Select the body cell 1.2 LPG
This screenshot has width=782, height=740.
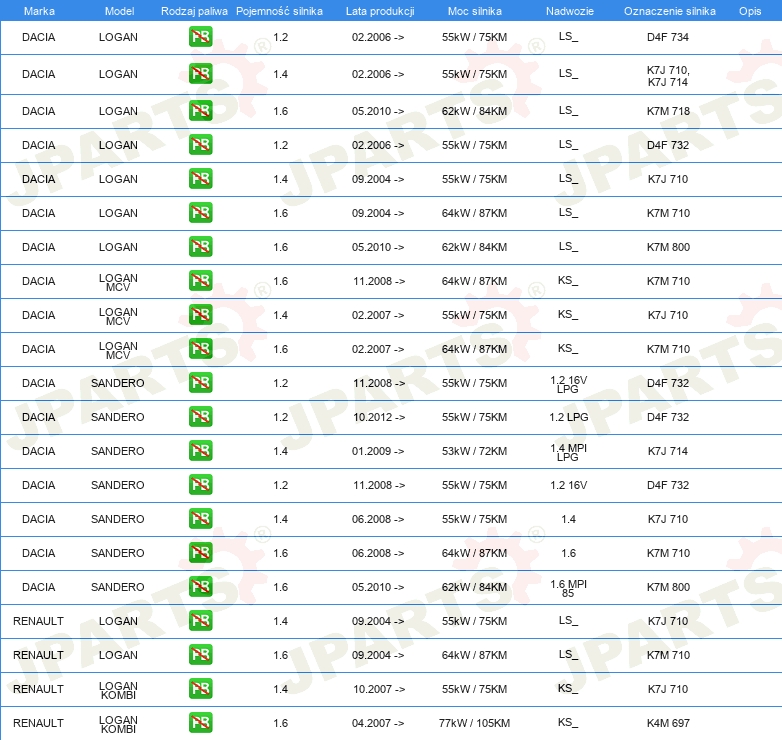coord(569,417)
